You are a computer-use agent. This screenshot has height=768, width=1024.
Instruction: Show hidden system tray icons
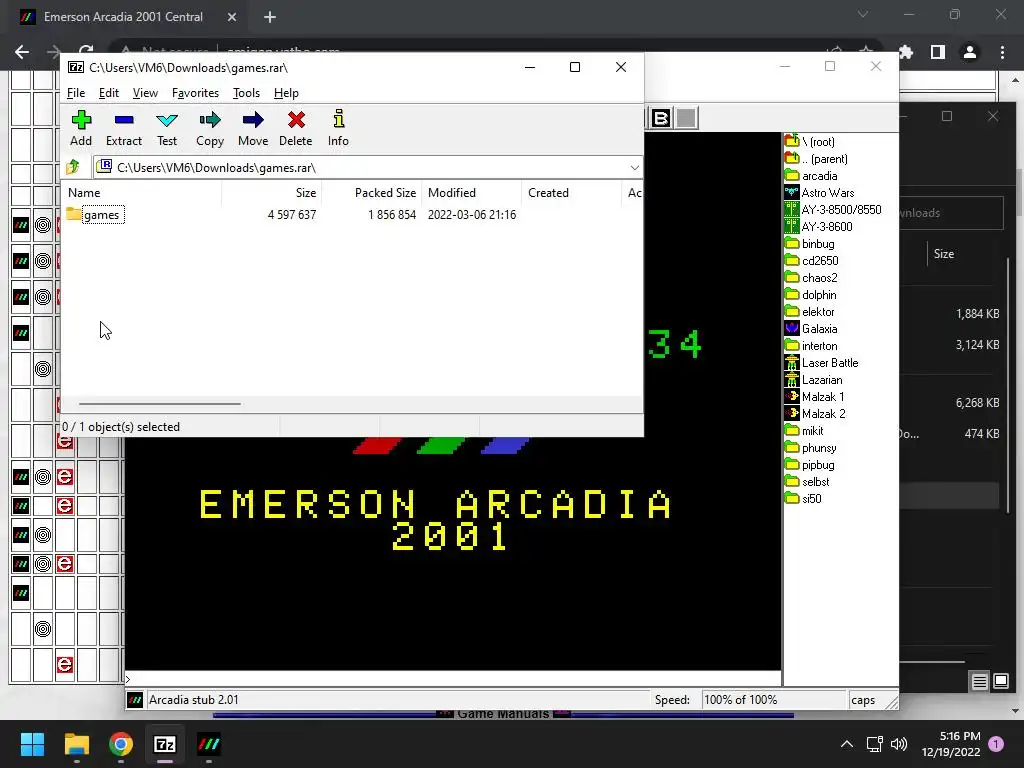click(x=846, y=744)
